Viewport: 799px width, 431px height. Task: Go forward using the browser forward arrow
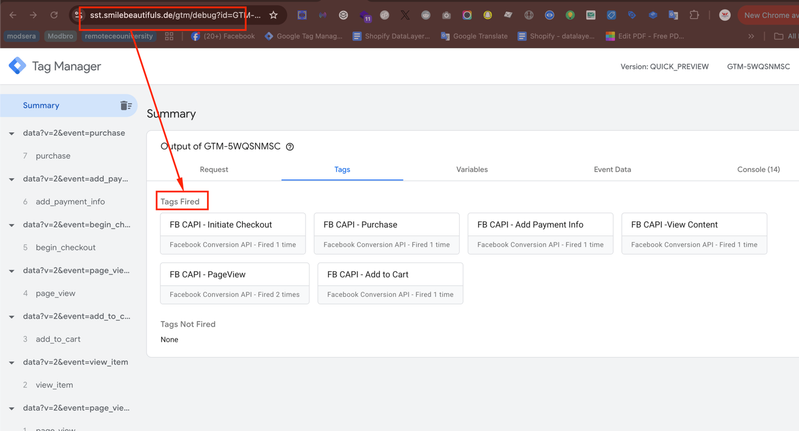tap(33, 15)
